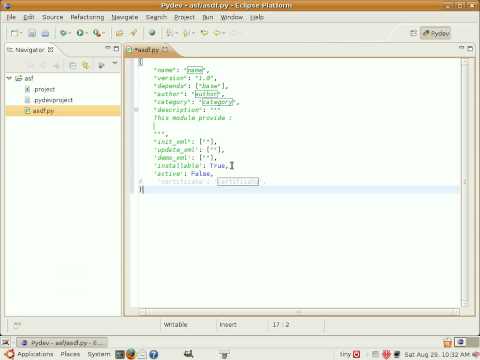Collapse the description docstring fold marker
This screenshot has height=360, width=480.
(136, 110)
